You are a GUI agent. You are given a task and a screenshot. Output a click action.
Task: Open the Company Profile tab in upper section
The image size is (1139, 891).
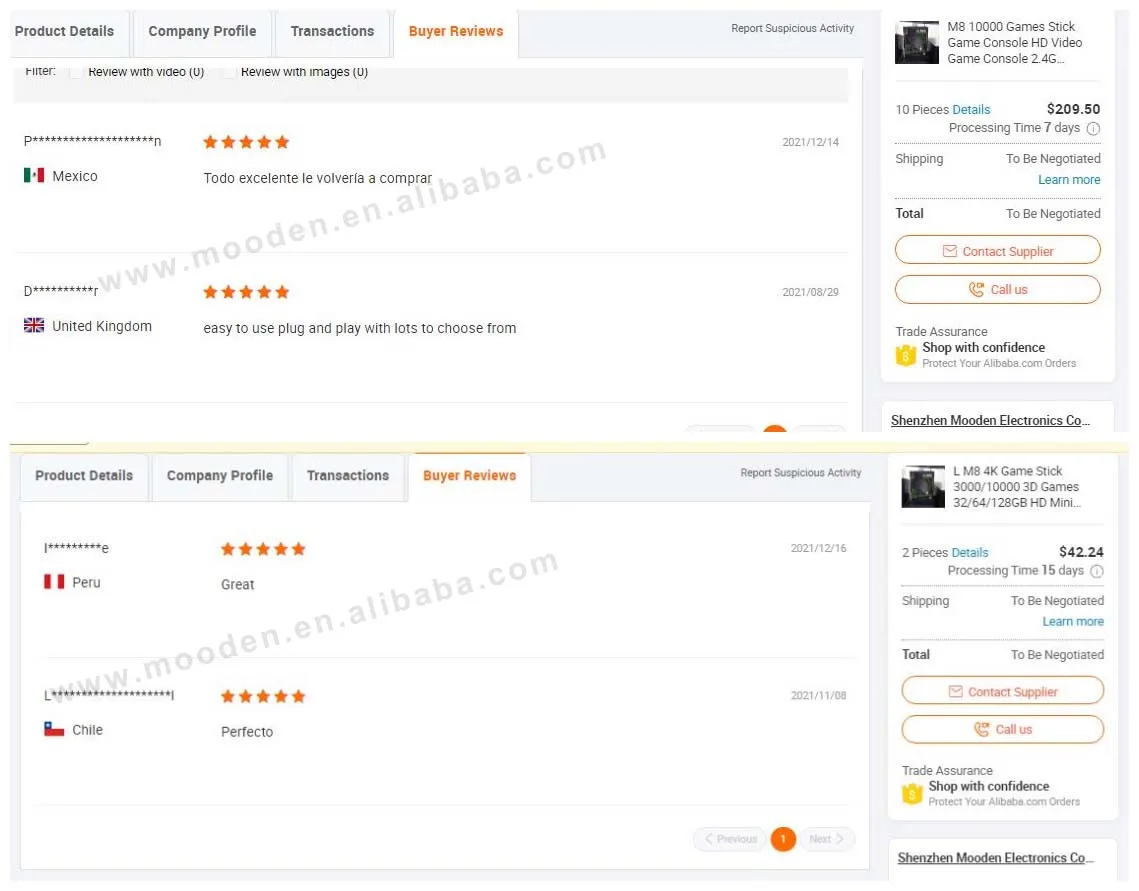[202, 31]
